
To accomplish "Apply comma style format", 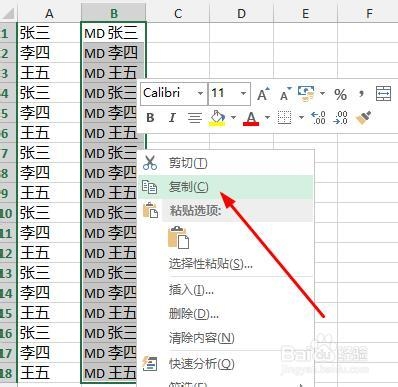I will 361,94.
